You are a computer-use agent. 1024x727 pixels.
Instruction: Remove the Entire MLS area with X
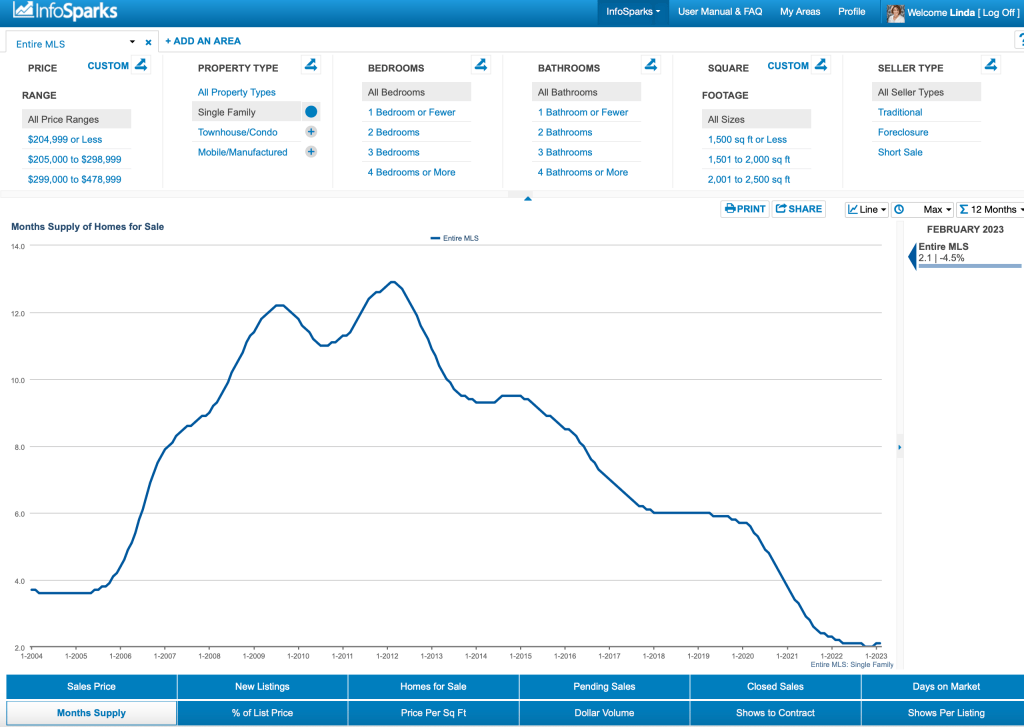point(148,43)
